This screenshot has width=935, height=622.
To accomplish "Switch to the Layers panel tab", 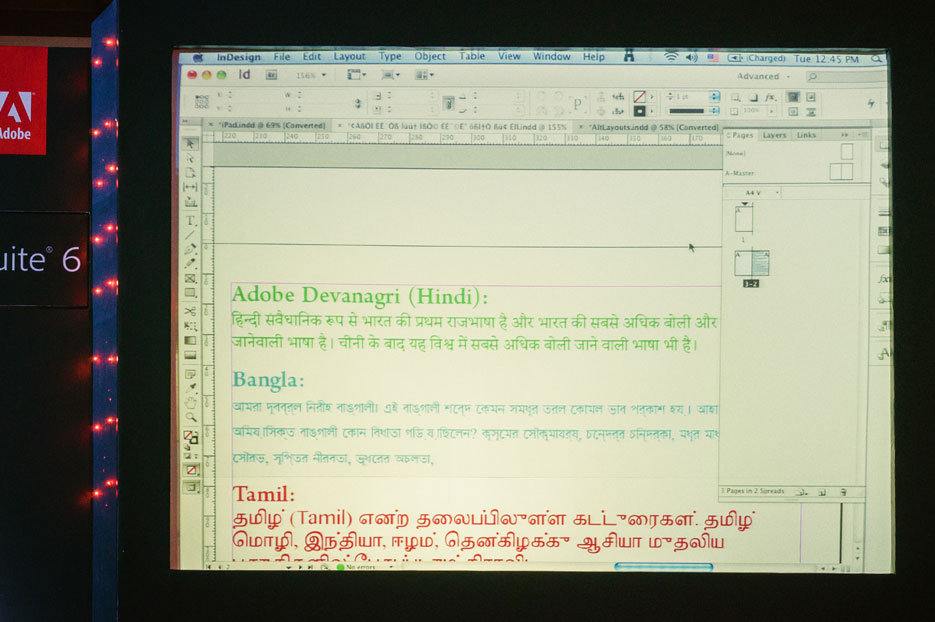I will coord(774,135).
